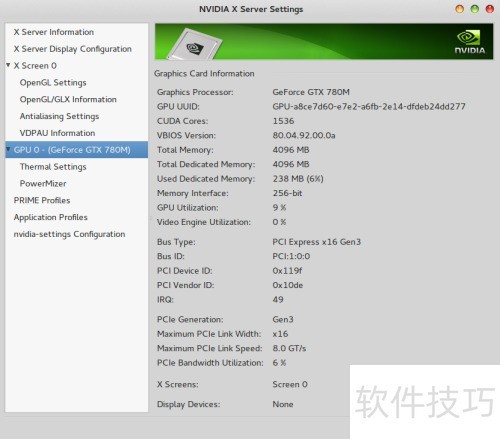The image size is (500, 439).
Task: Click Memory Interface value 256-bit
Action: 287,193
